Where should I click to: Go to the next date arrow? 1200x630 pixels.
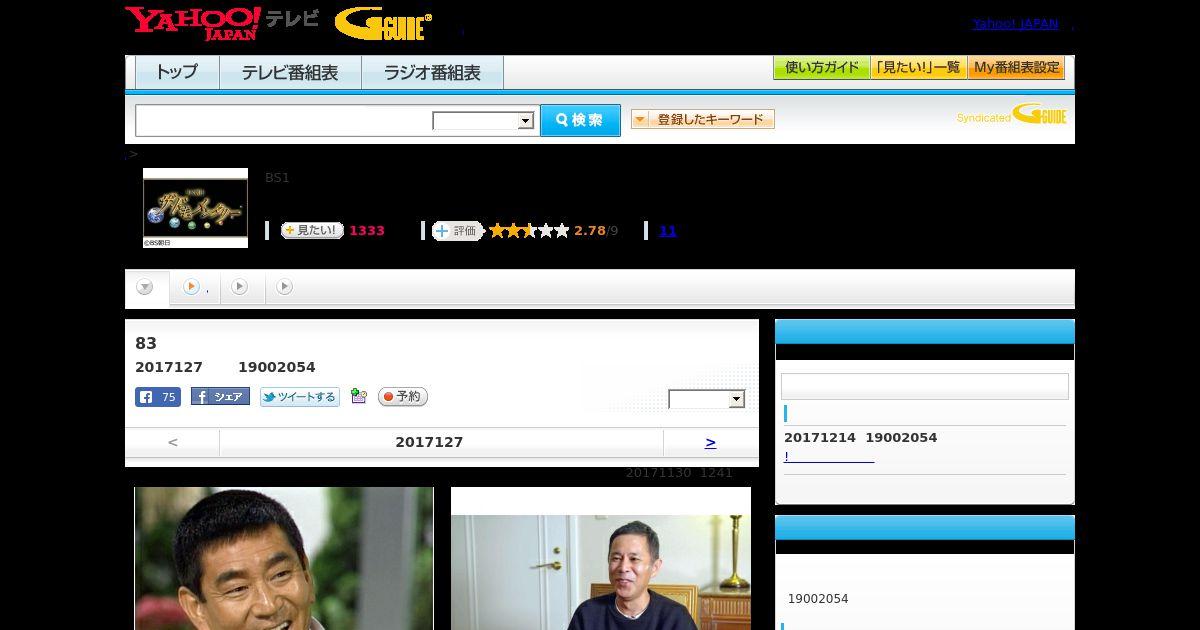[x=710, y=442]
